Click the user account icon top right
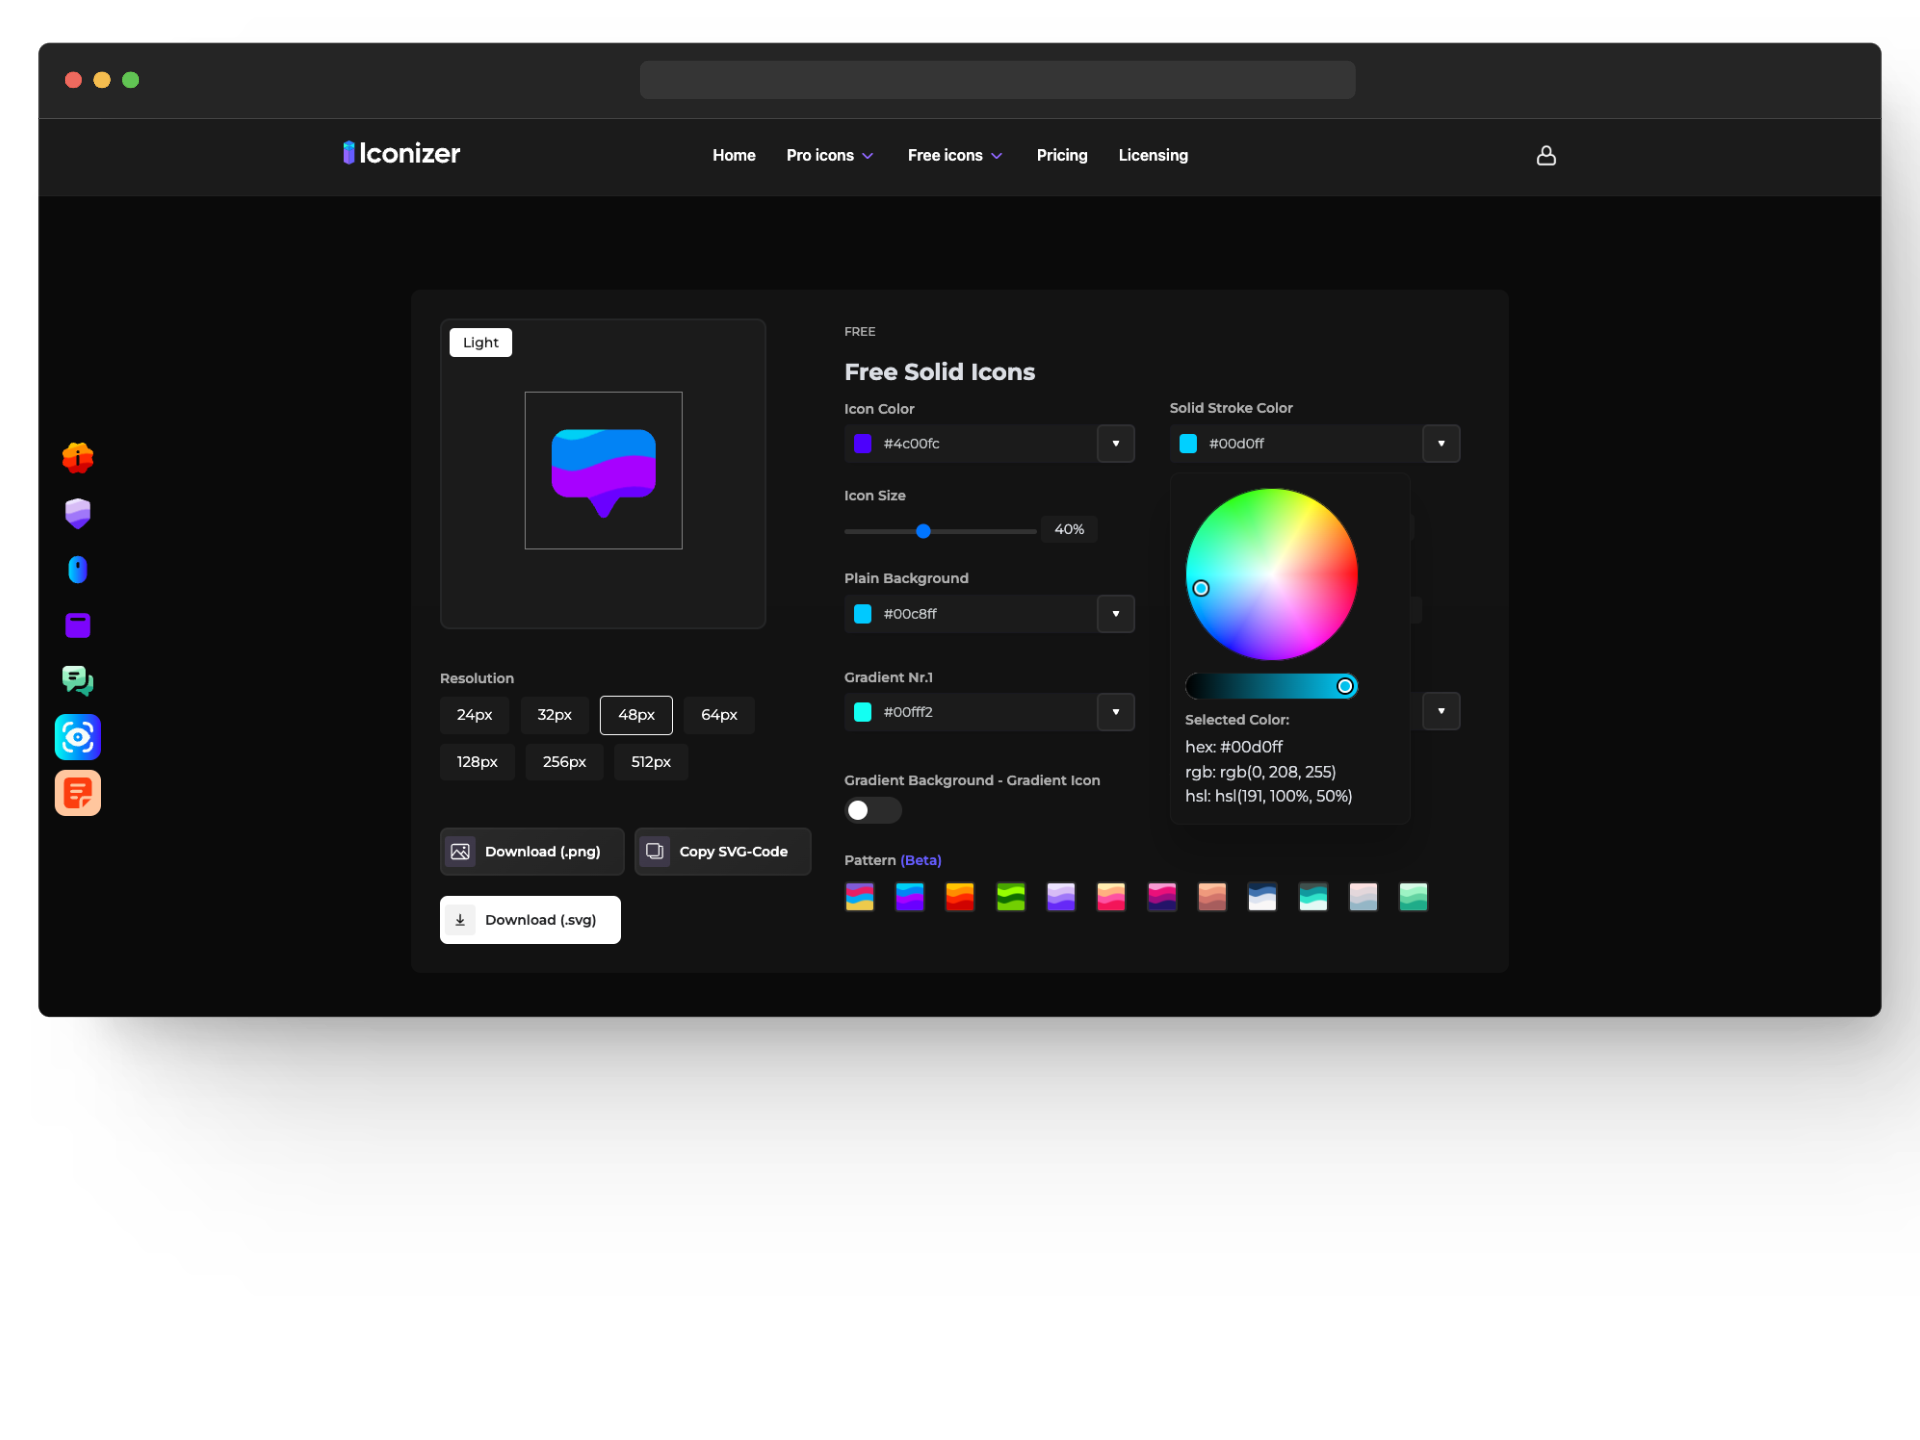 pos(1546,156)
